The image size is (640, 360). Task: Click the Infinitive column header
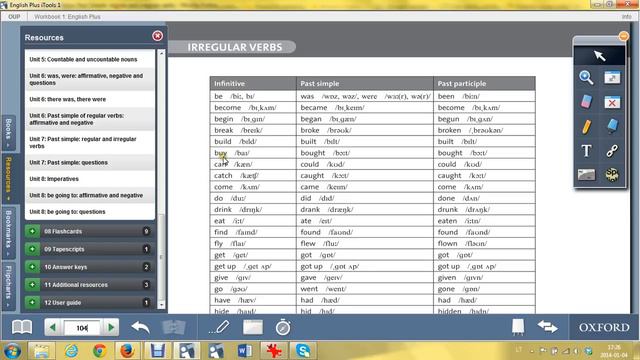(x=253, y=83)
